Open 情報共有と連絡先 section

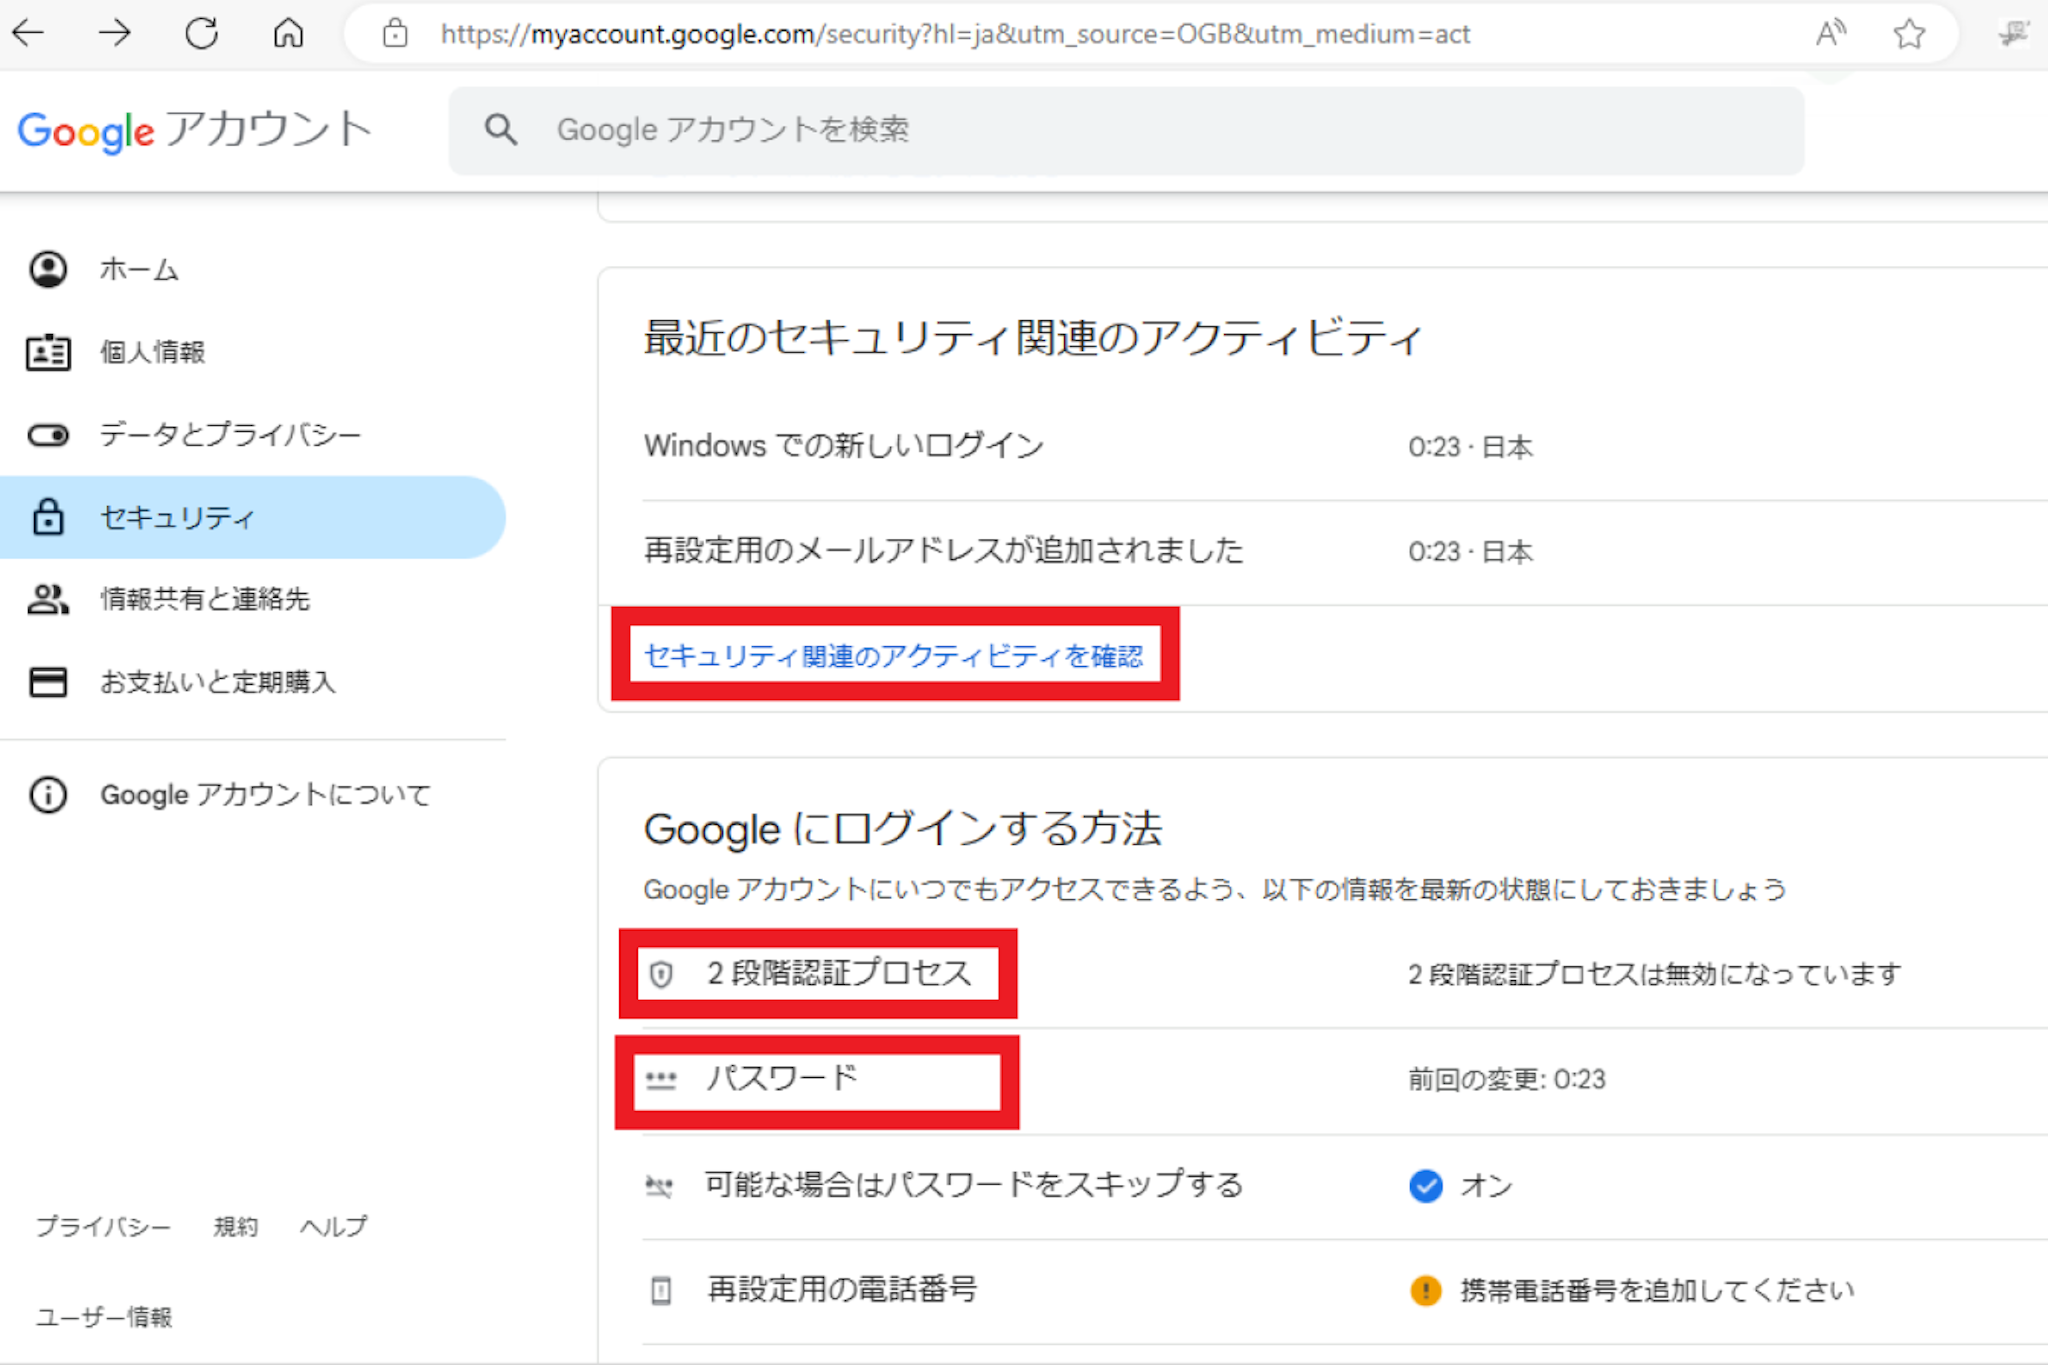[205, 599]
